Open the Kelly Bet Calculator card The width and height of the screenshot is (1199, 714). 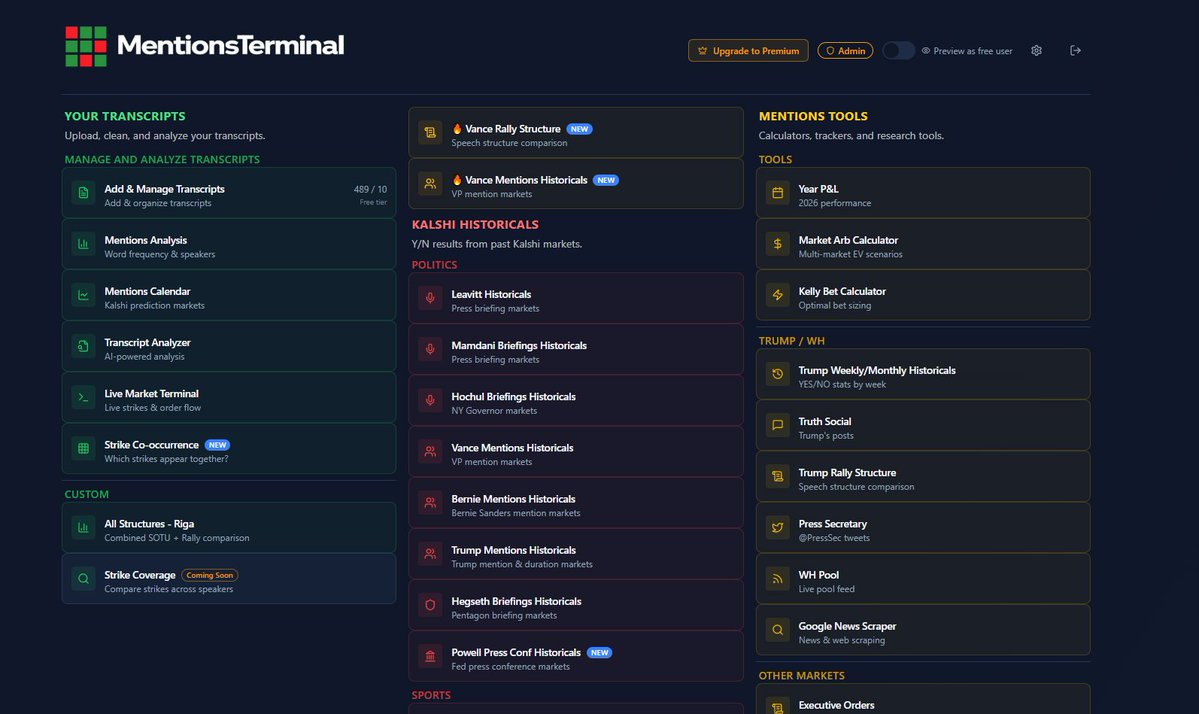coord(923,295)
